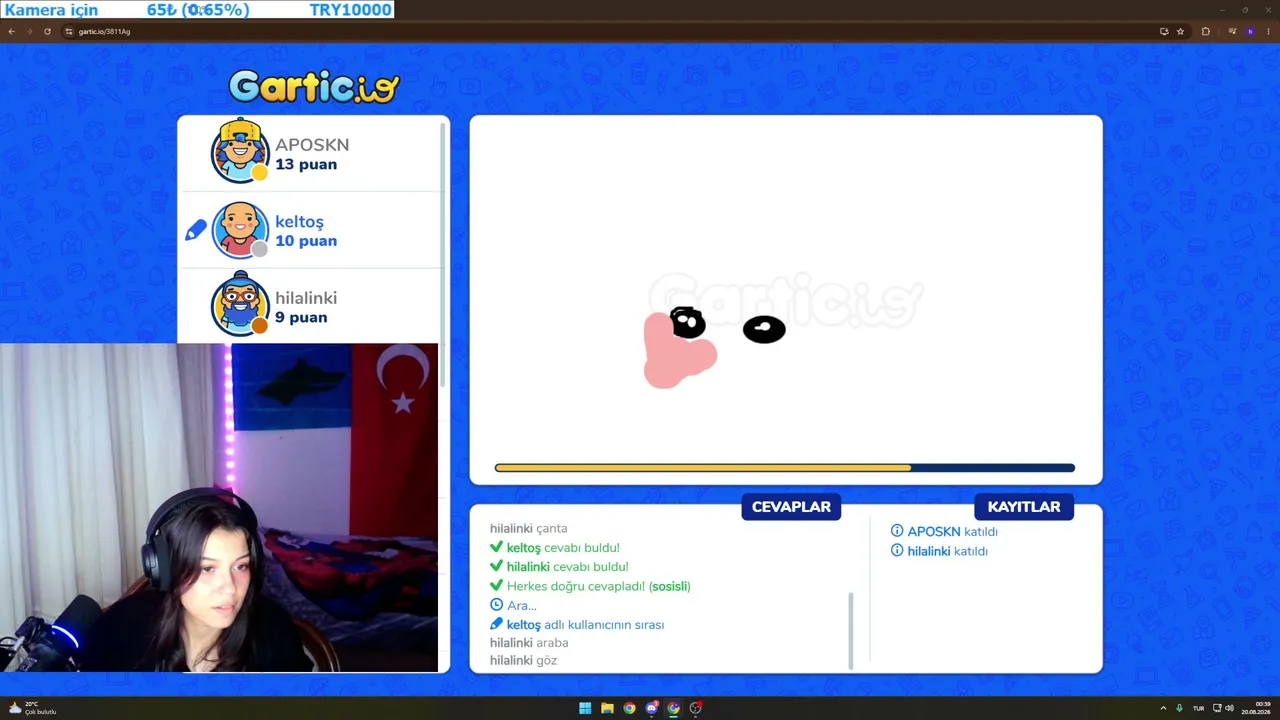The image size is (1280, 720).
Task: Switch to the KAYITLAR tab
Action: tap(1024, 507)
